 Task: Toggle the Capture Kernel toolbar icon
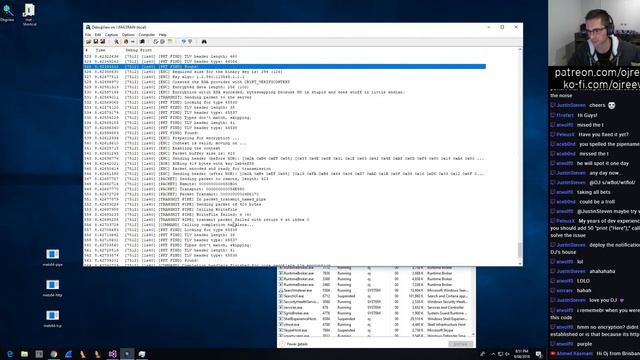coord(126,42)
